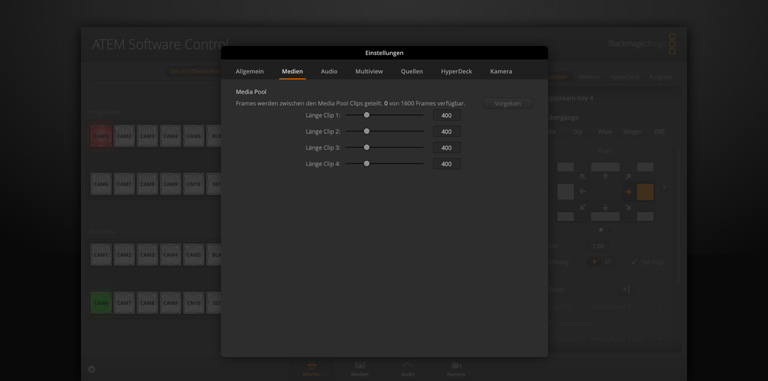Choose the push down-right diagonal arrow
Screen dimensions: 768x381
[628, 207]
